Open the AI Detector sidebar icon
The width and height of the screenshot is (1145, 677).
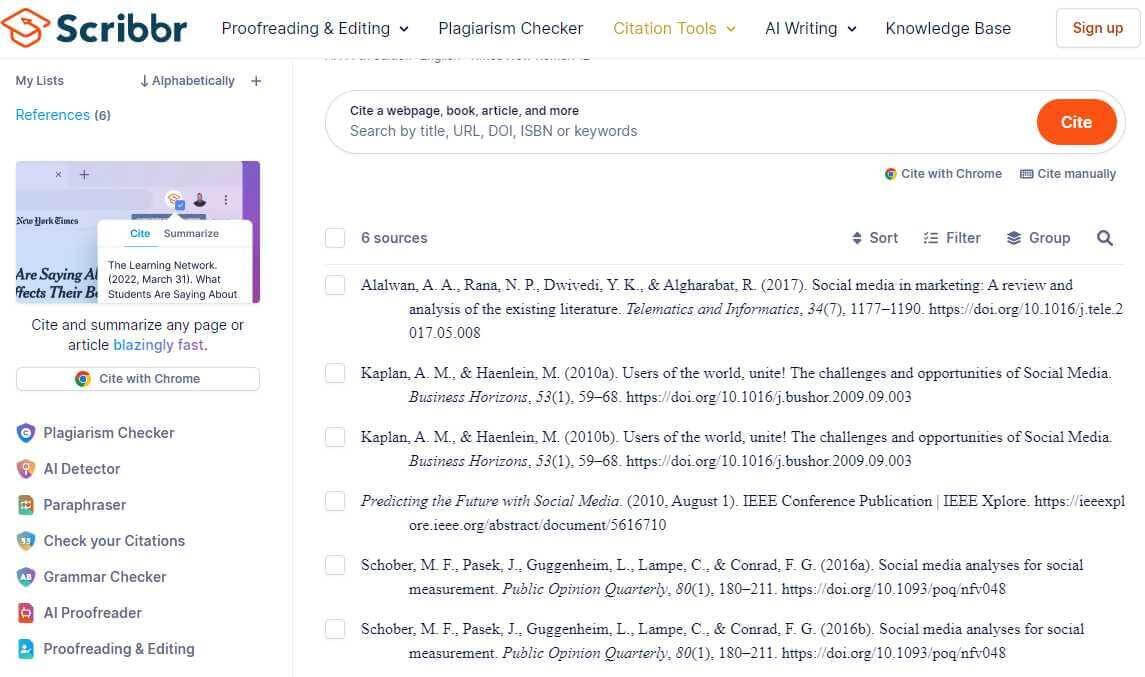point(26,469)
